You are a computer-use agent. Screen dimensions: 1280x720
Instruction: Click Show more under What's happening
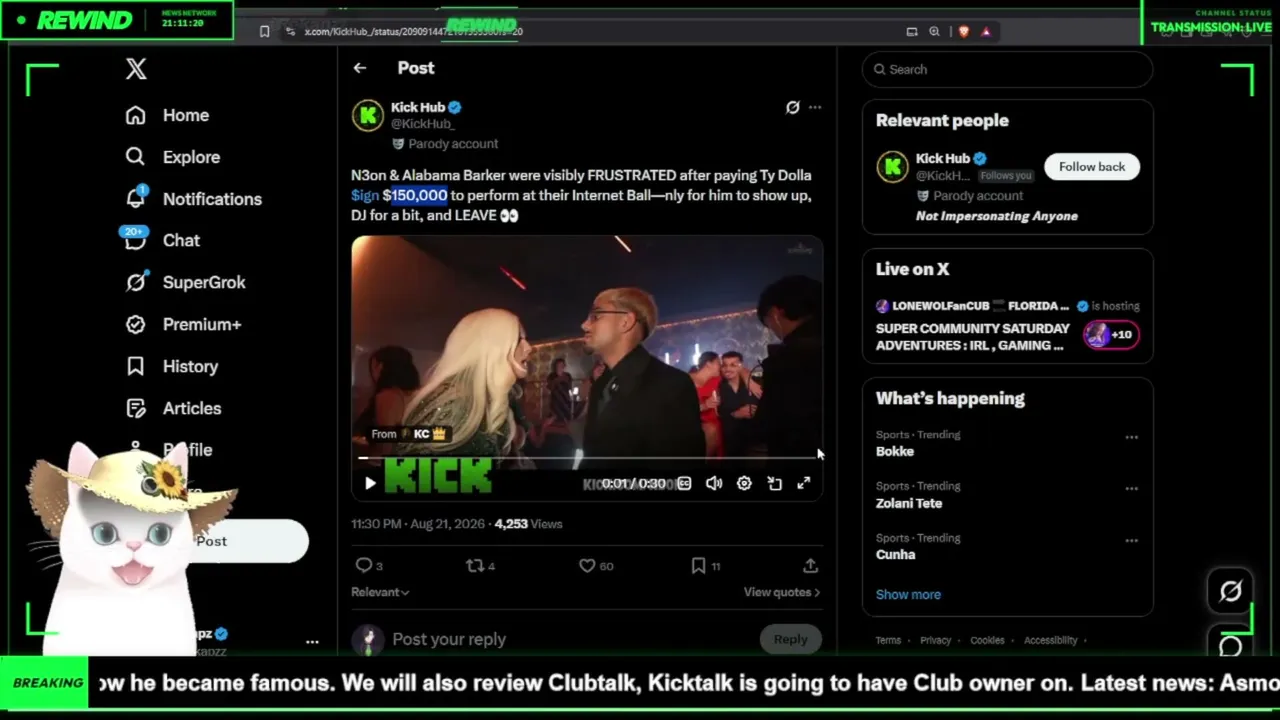[908, 594]
